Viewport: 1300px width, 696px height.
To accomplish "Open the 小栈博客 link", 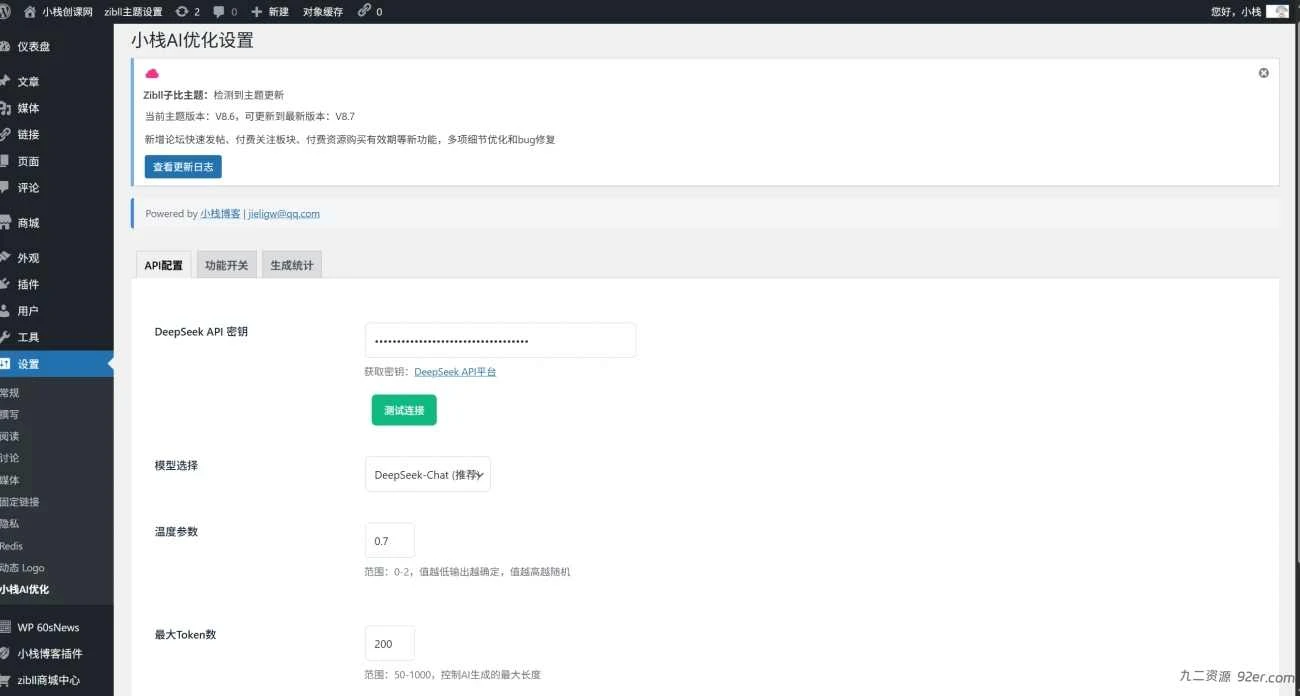I will (221, 214).
